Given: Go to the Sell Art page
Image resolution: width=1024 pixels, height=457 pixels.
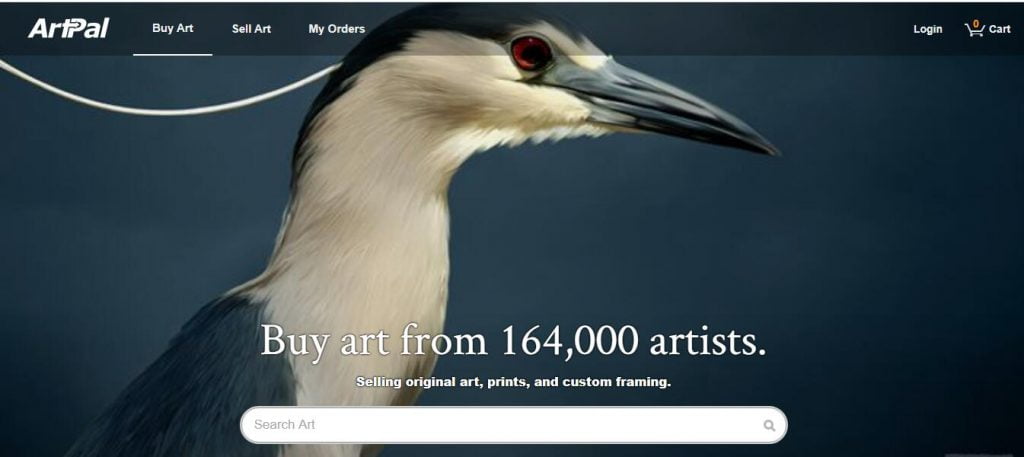Looking at the screenshot, I should (x=251, y=29).
